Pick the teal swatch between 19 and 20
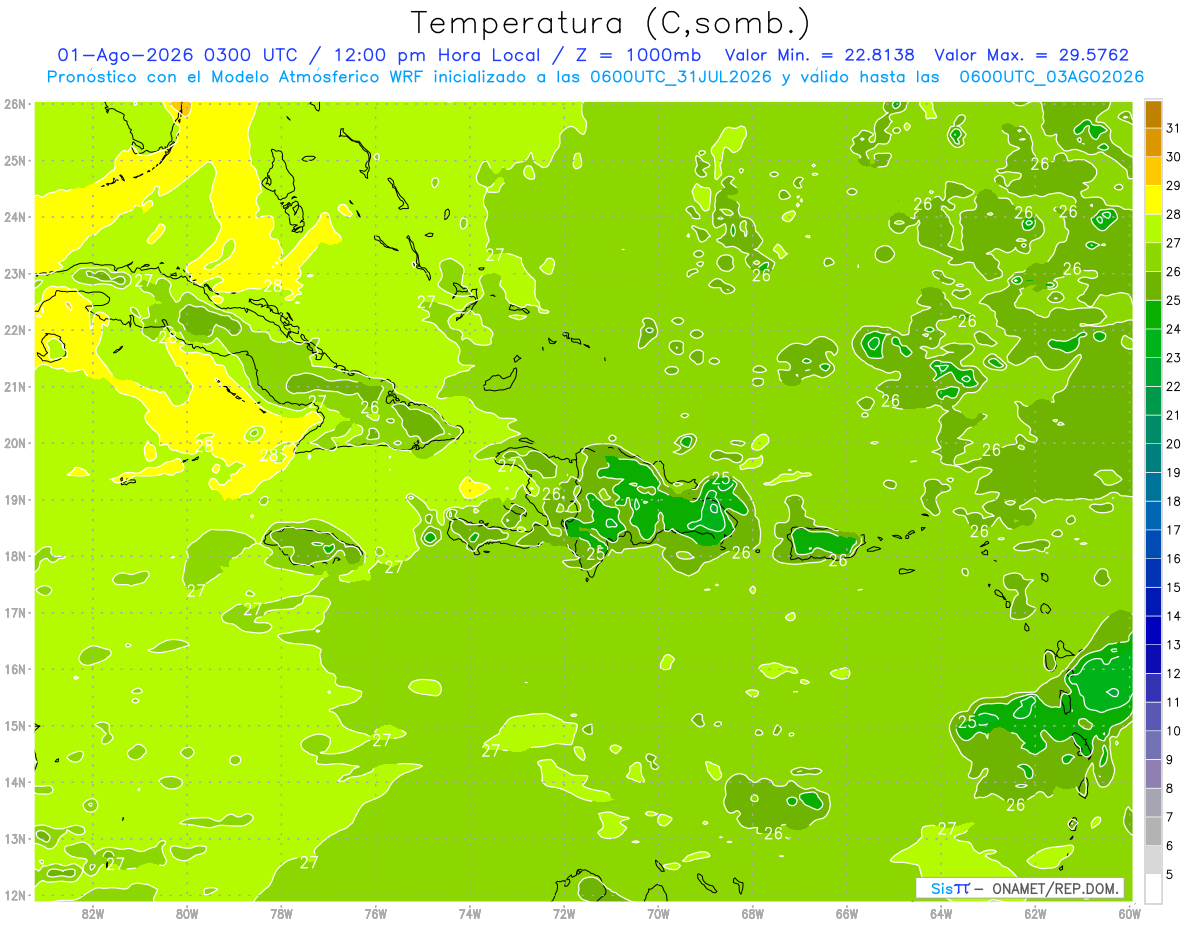This screenshot has height=927, width=1200. pyautogui.click(x=1153, y=458)
